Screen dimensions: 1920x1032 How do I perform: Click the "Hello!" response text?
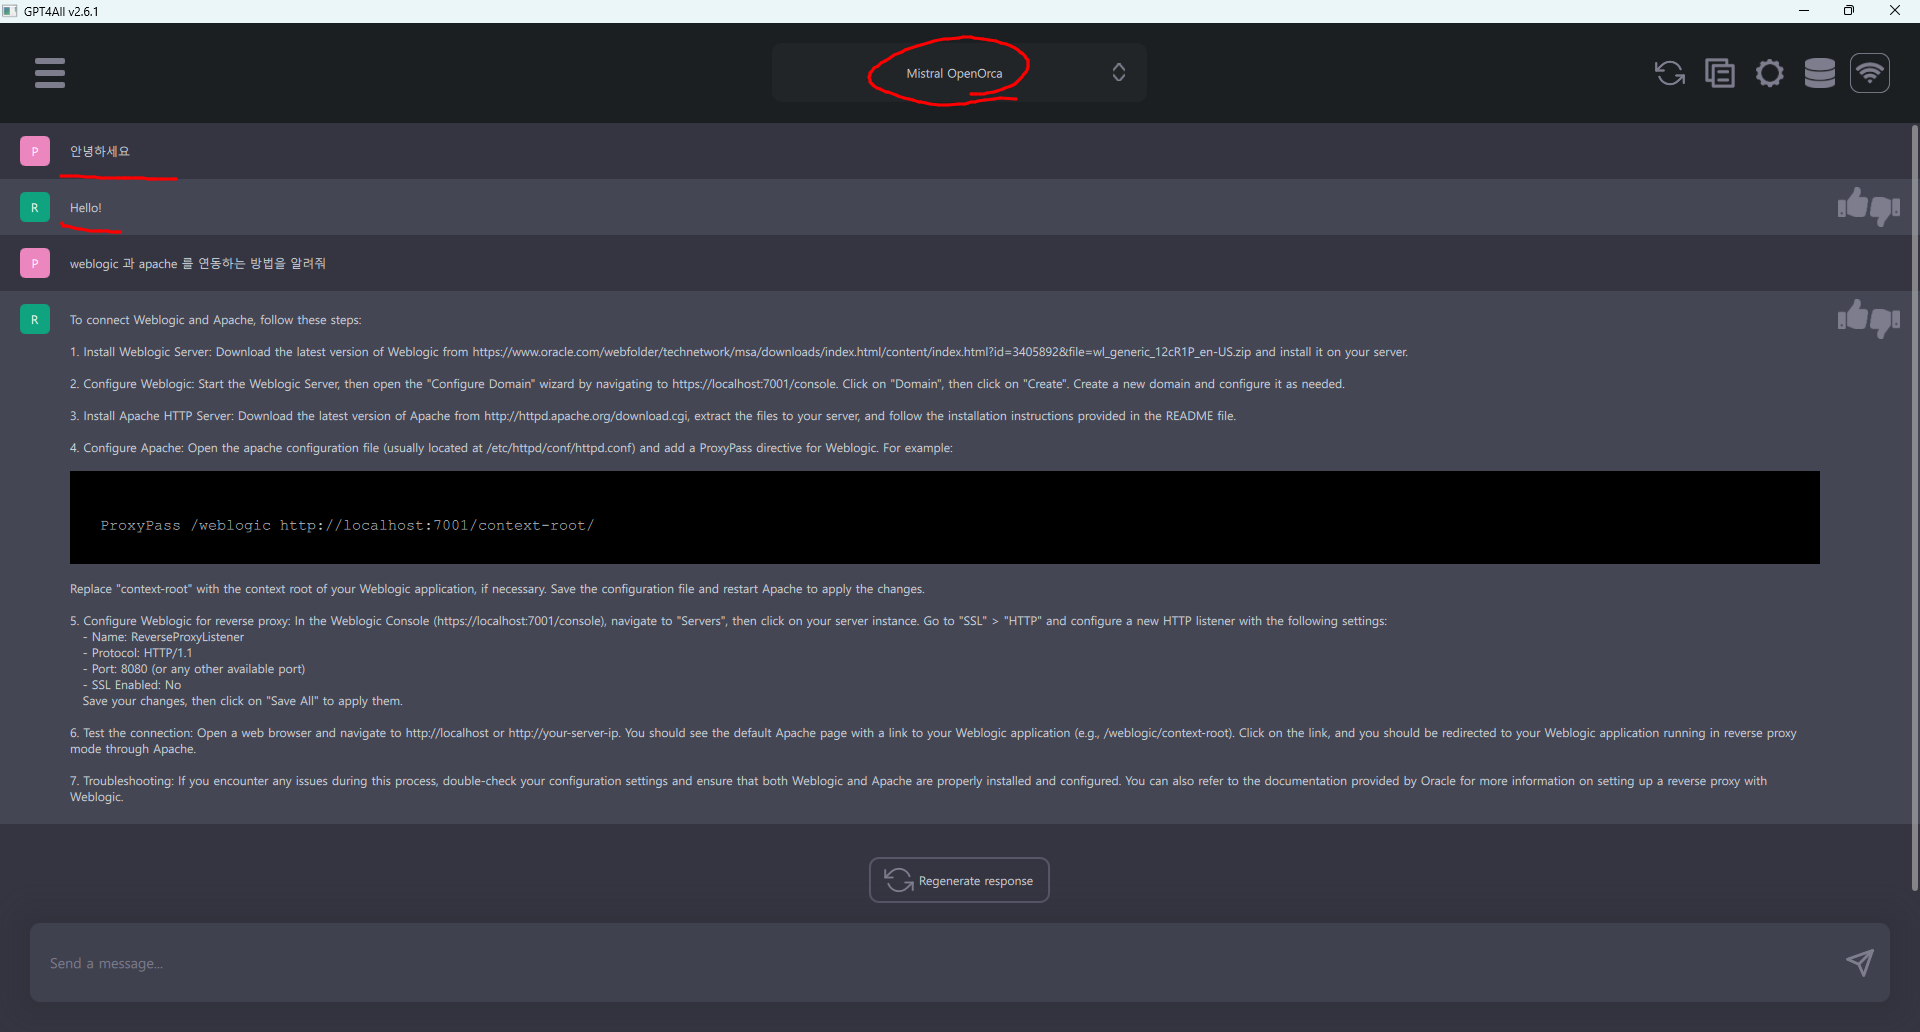click(86, 208)
